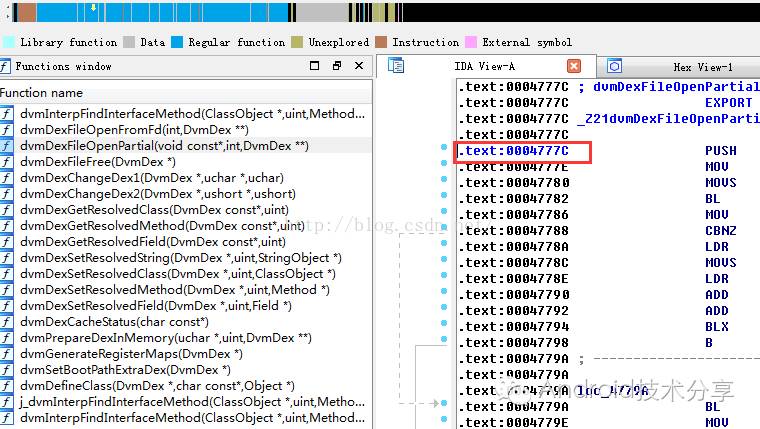Select dvmDexFileFree(DvmDex *) function row
760x429 pixels.
pyautogui.click(x=186, y=162)
